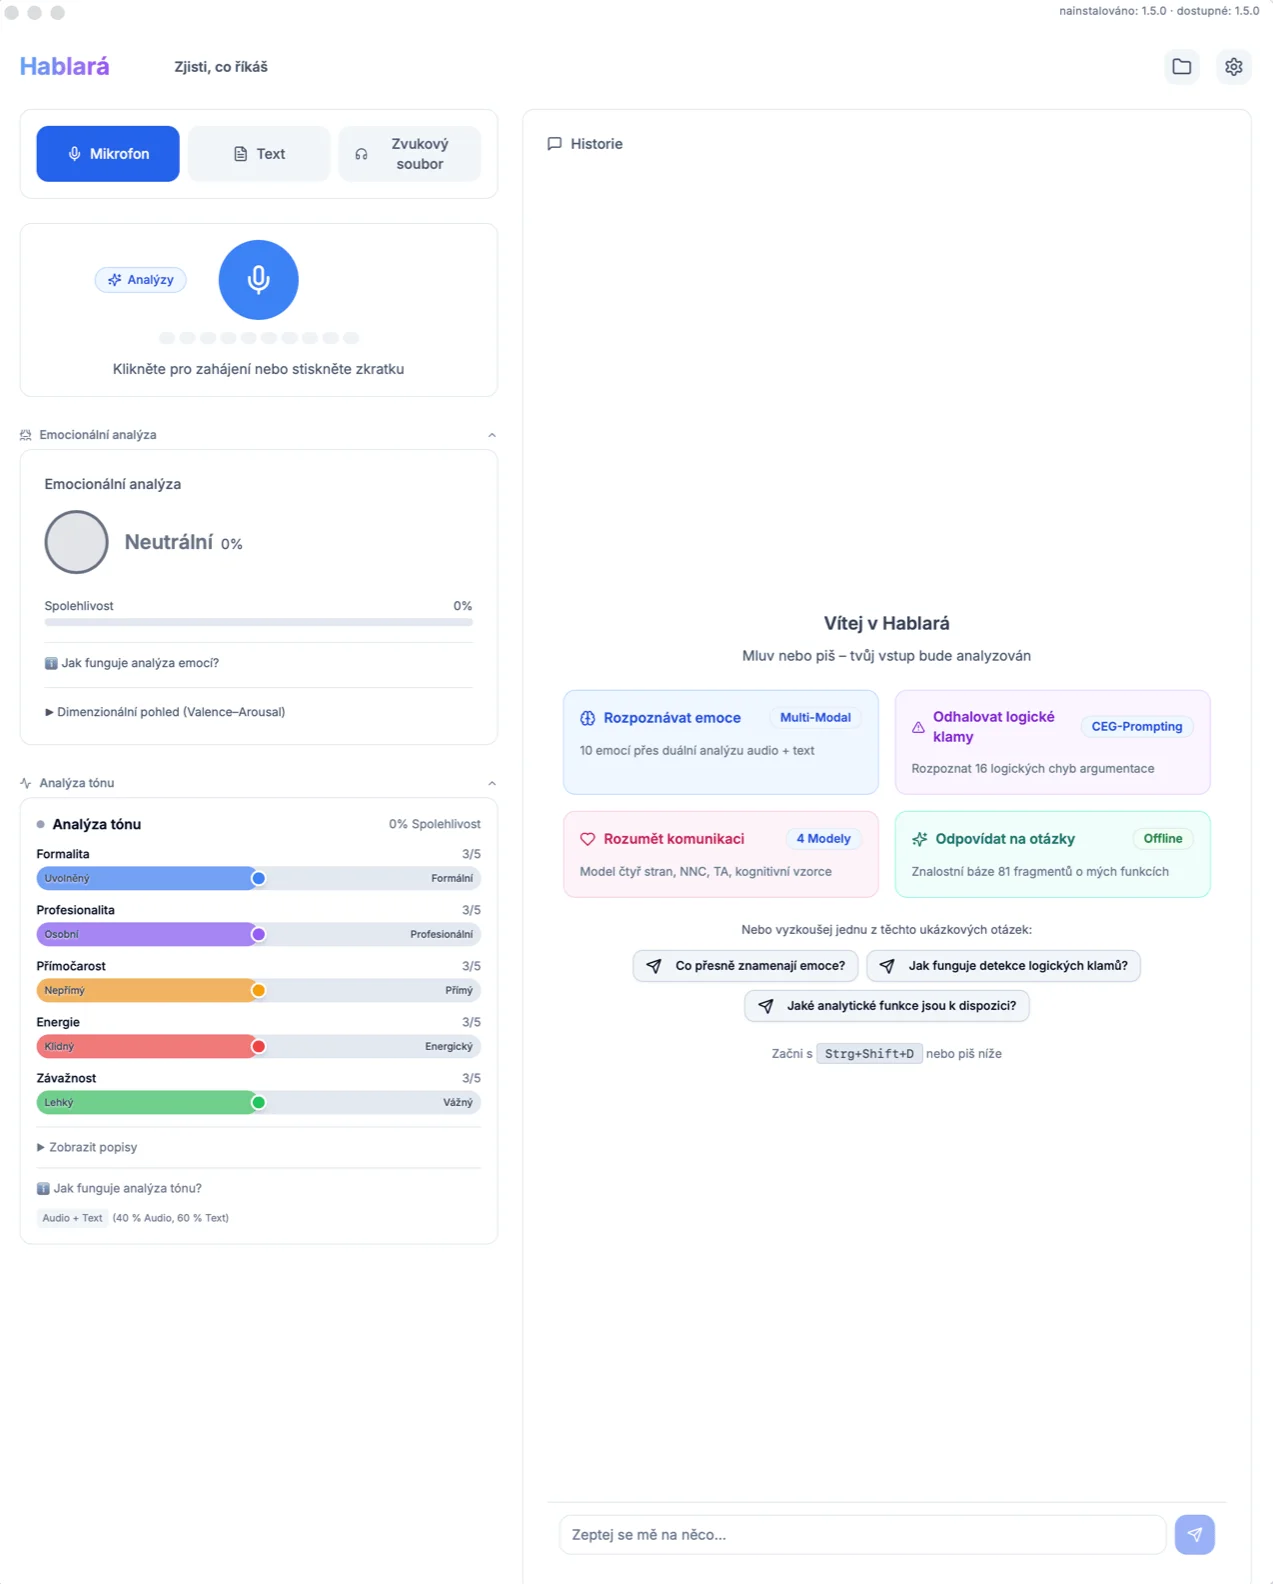Toggle the Analýzy pill button
Viewport: 1273px width, 1584px height.
pyautogui.click(x=141, y=280)
